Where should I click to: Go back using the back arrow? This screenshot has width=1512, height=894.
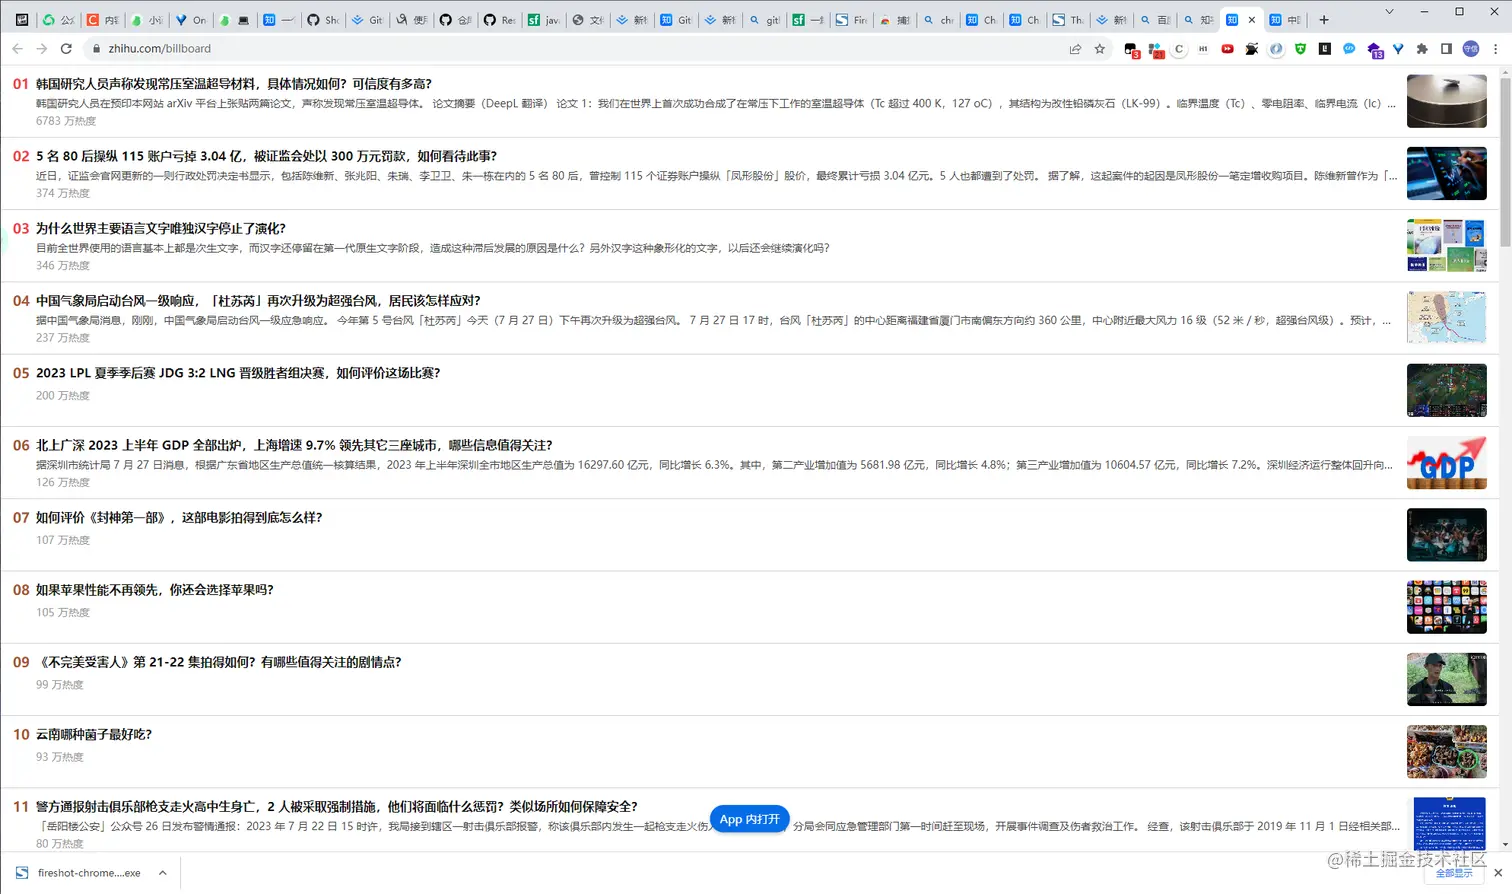tap(17, 48)
